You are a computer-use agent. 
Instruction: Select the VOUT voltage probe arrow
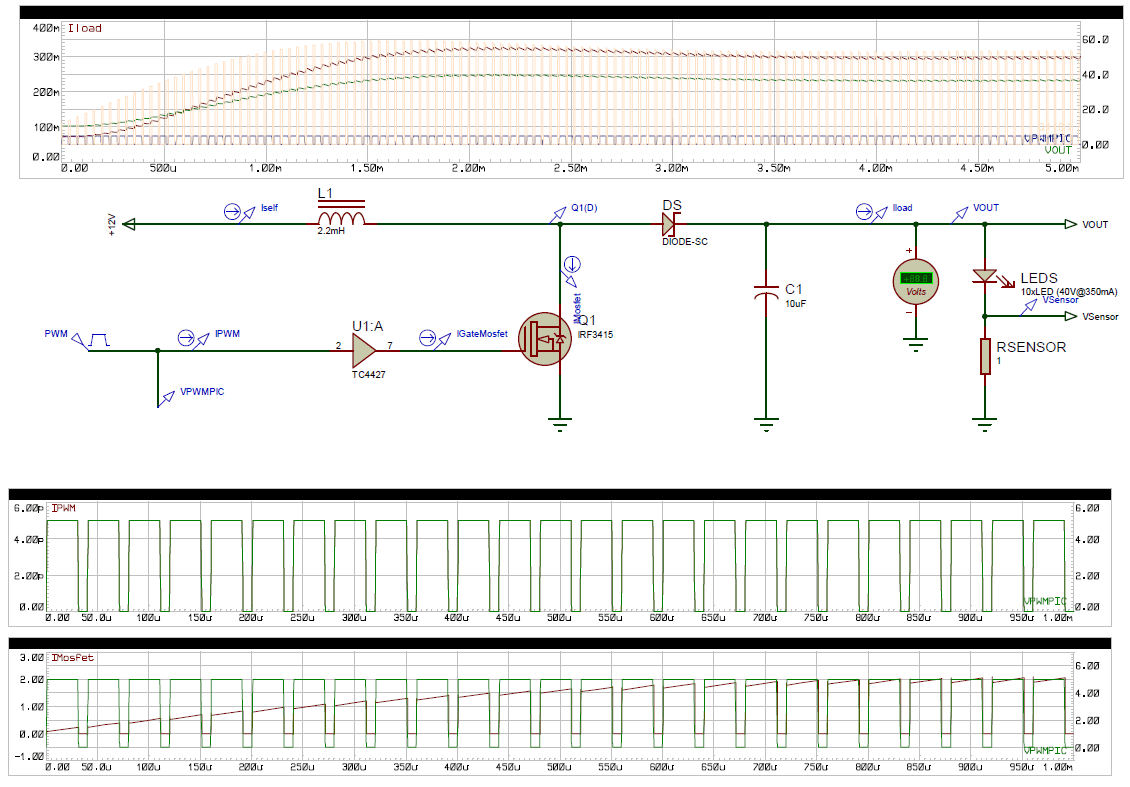coord(959,214)
